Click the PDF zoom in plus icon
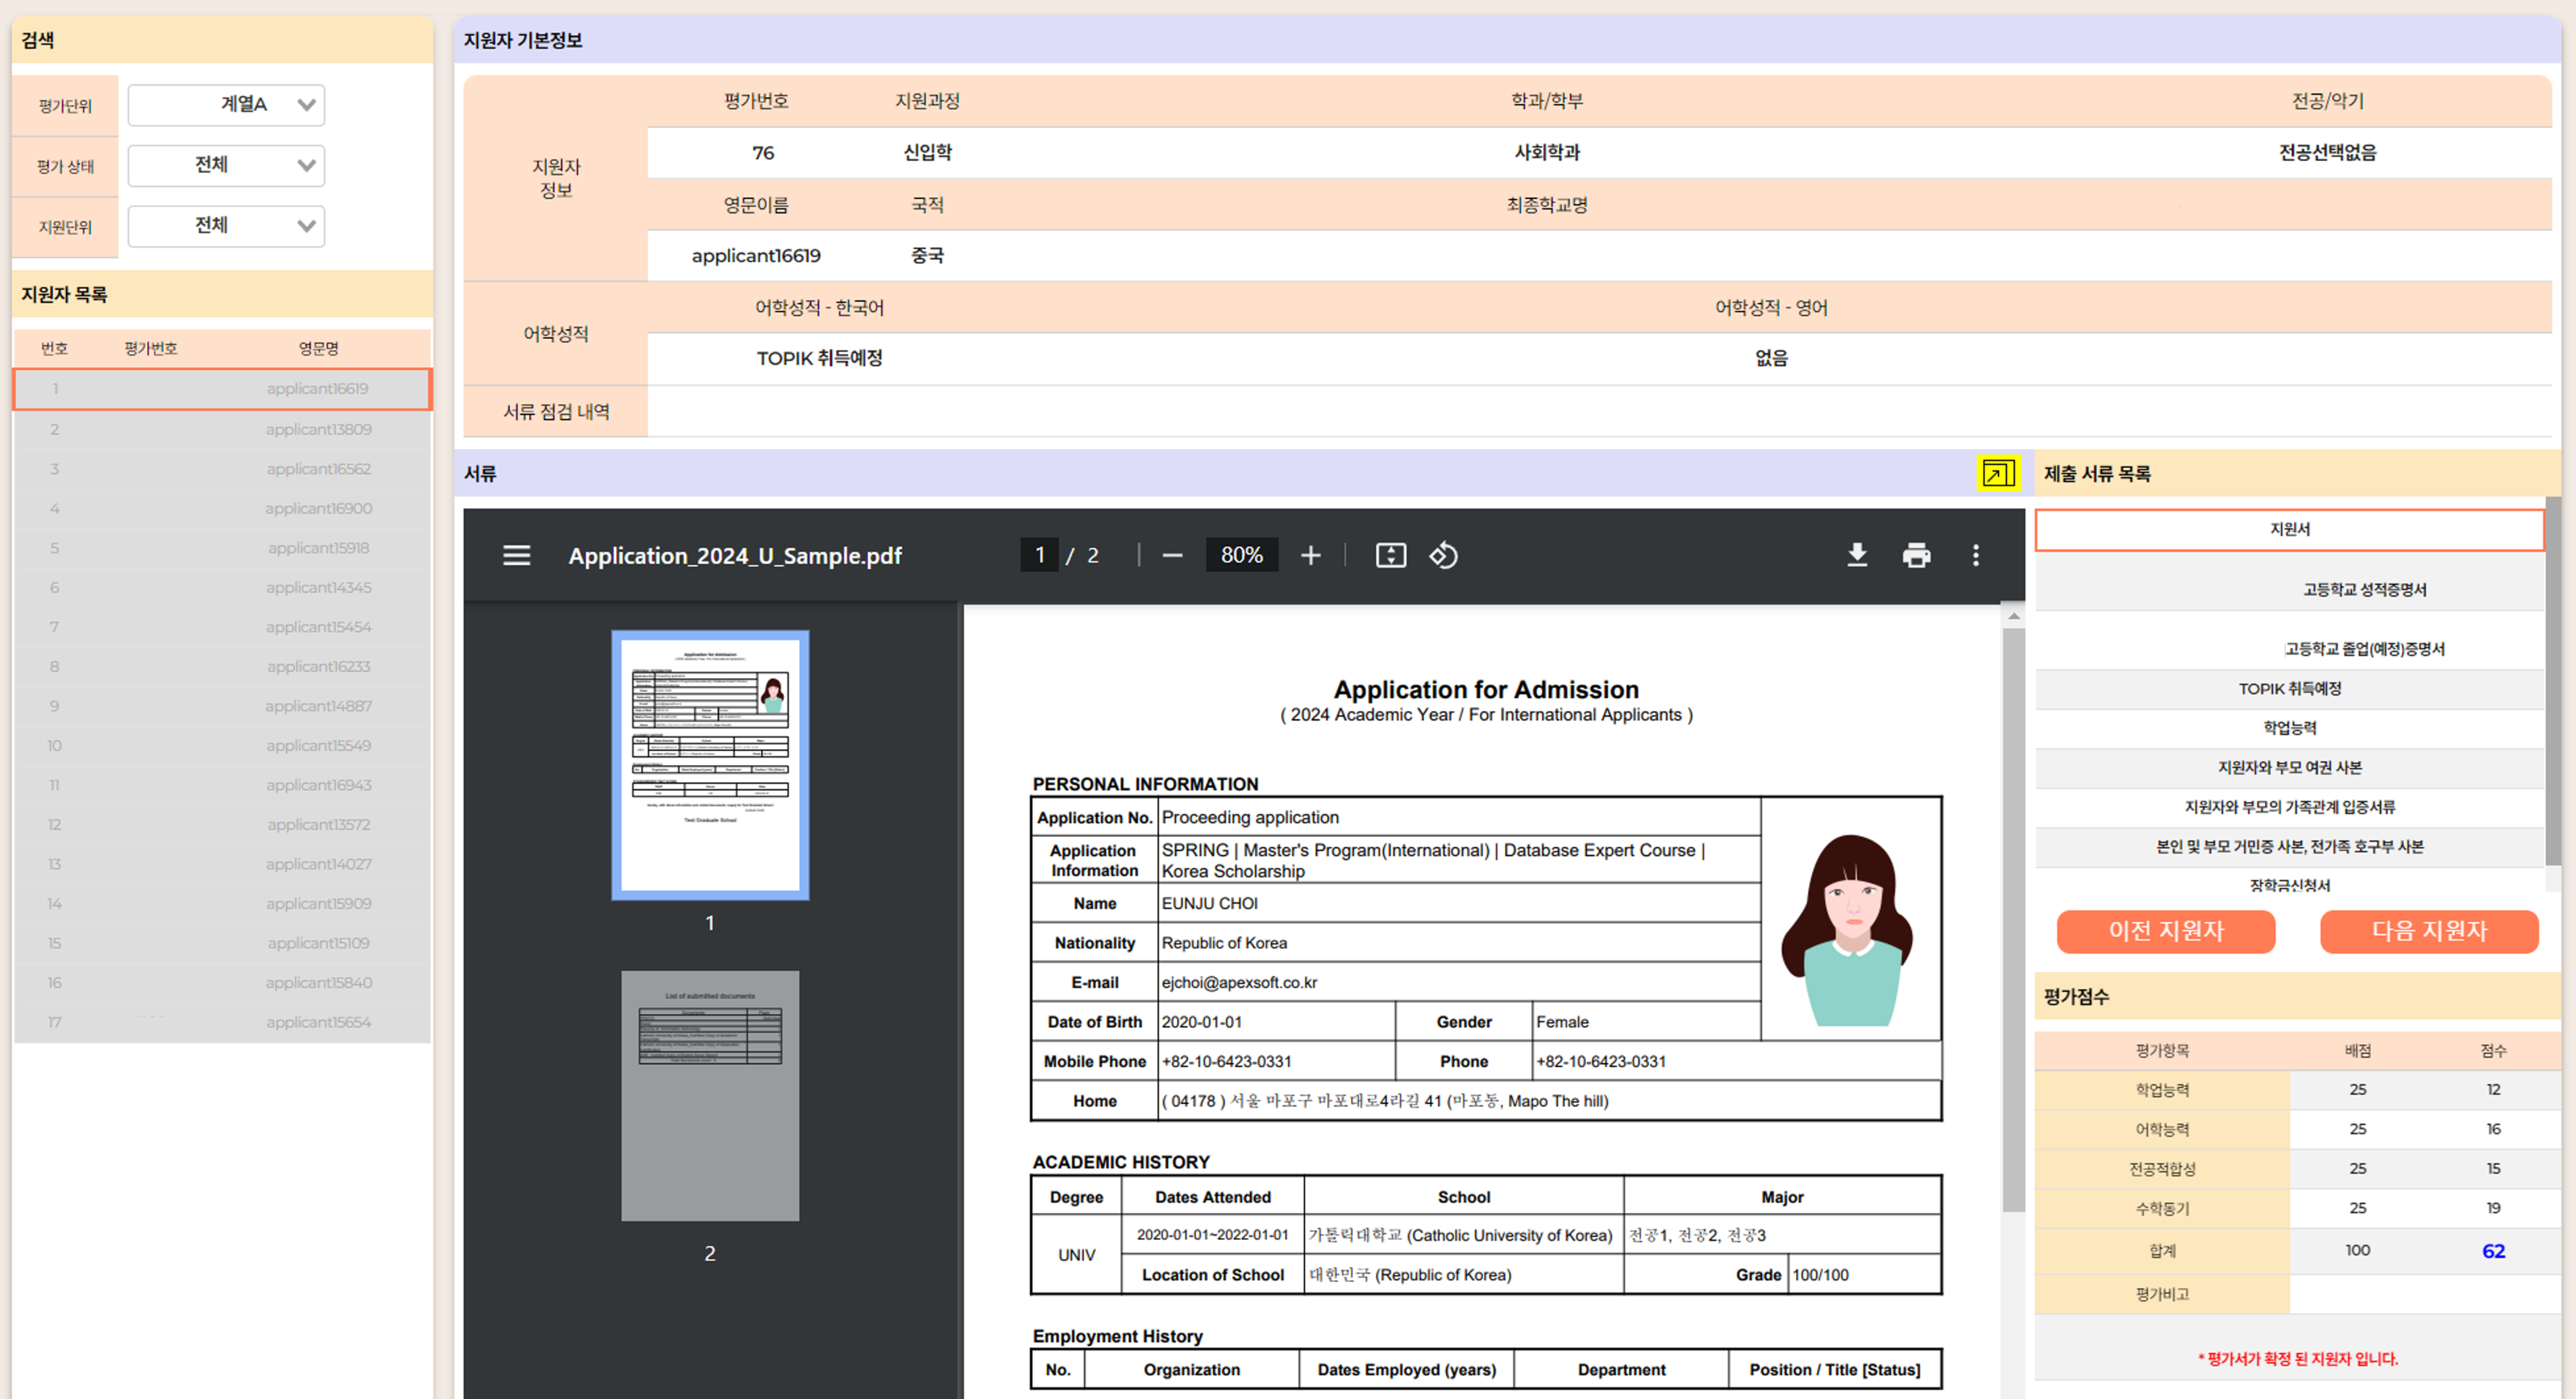 point(1310,555)
